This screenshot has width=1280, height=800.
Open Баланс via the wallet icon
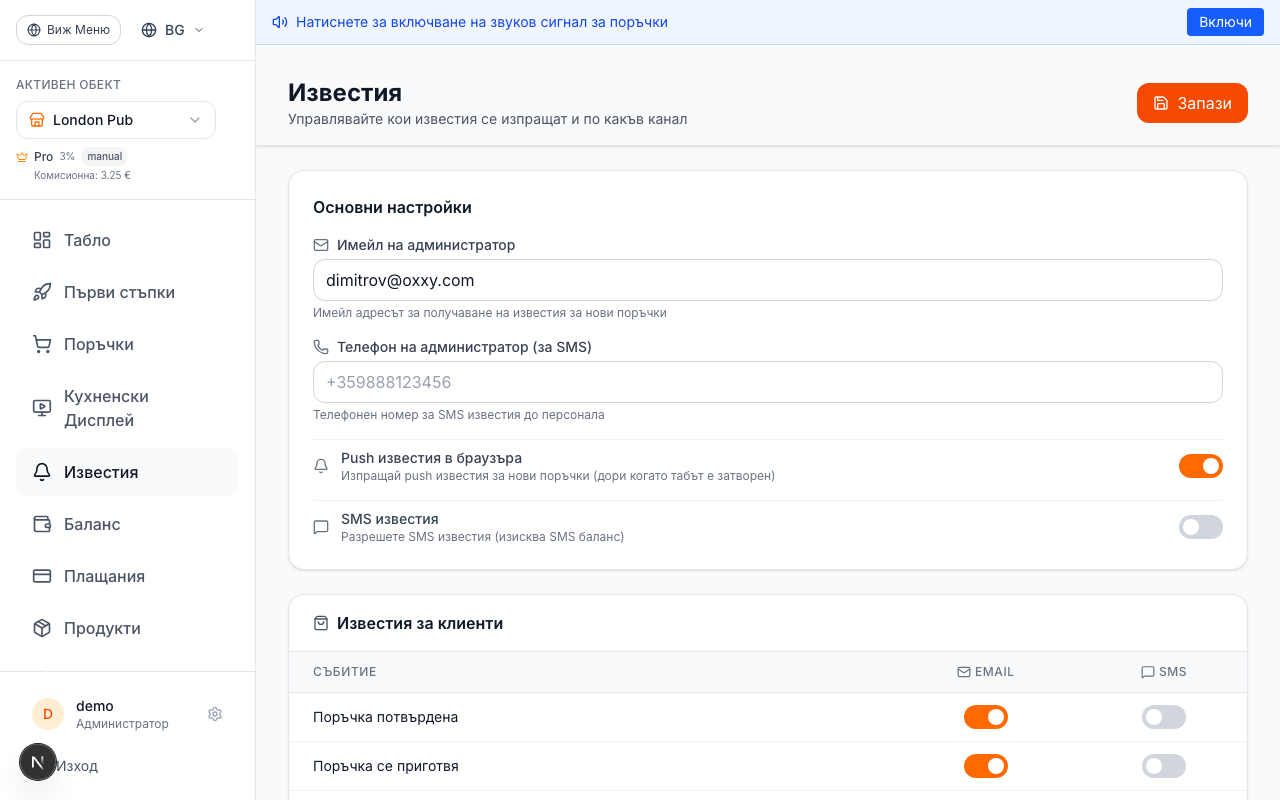[41, 524]
